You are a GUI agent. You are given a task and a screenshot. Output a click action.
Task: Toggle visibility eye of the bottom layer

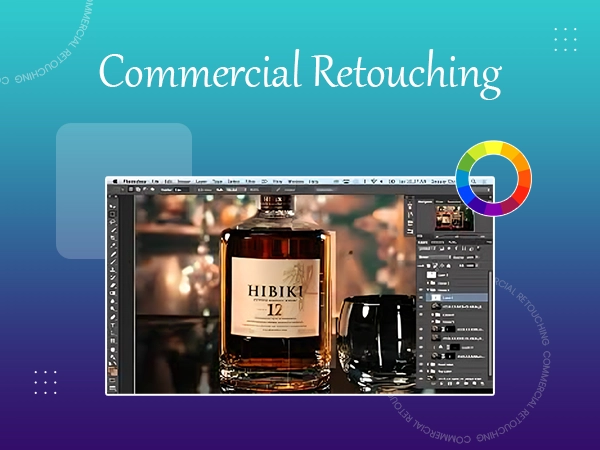pyautogui.click(x=420, y=378)
